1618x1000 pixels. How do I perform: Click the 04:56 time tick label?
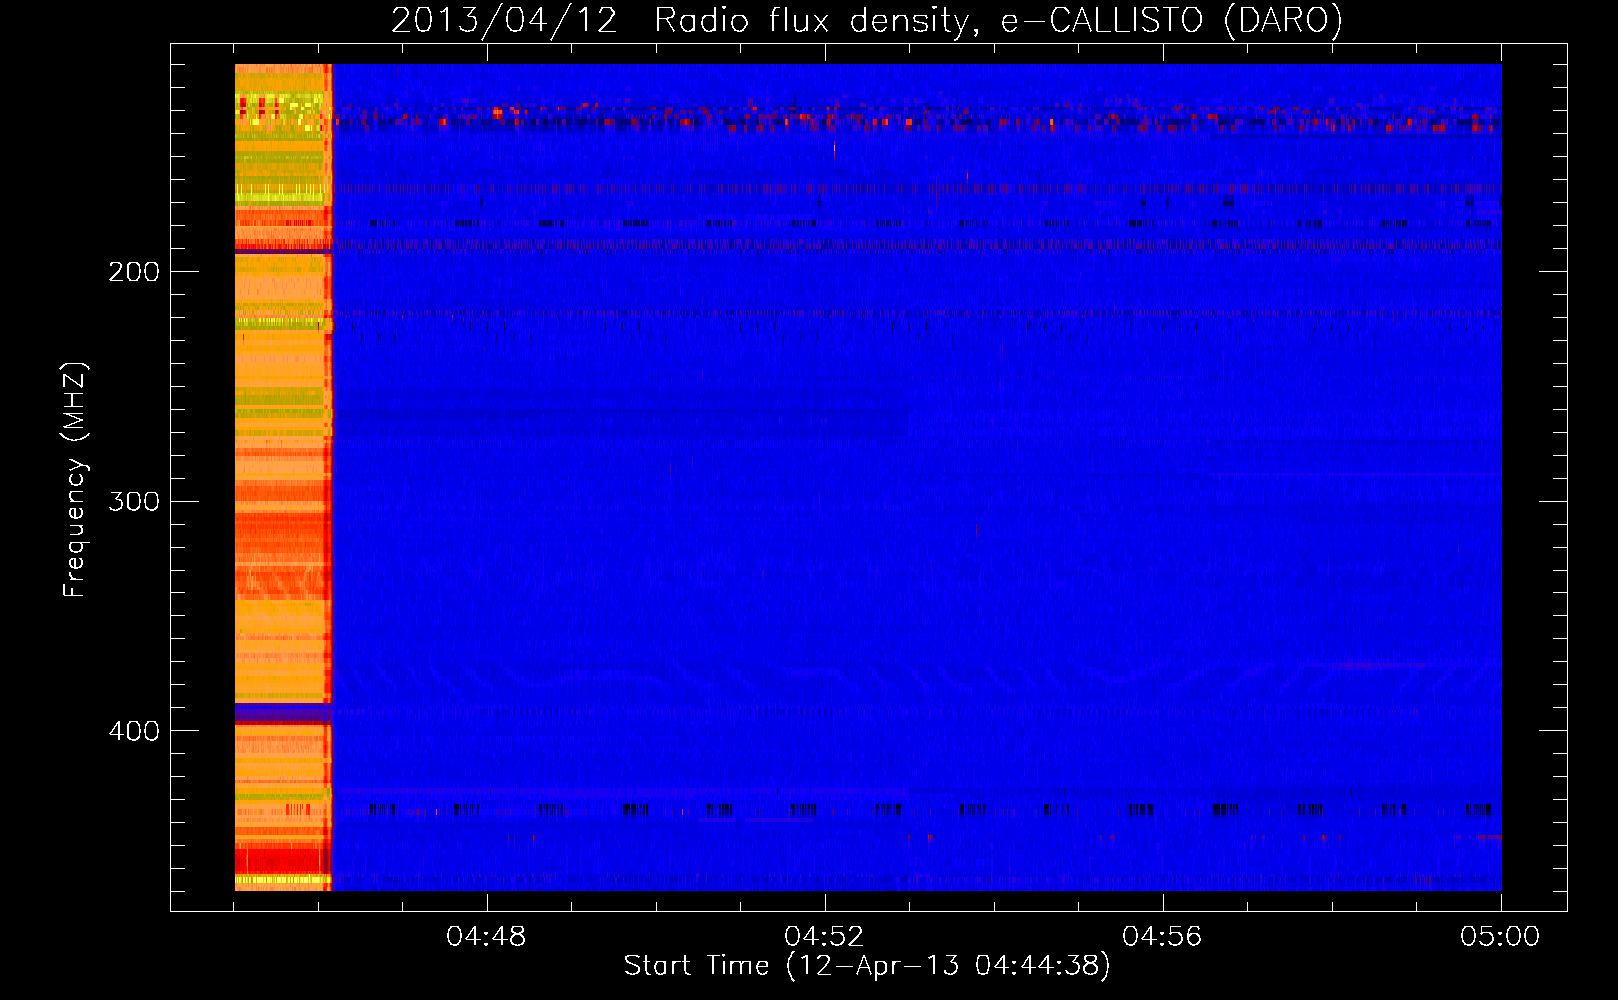tap(1162, 937)
